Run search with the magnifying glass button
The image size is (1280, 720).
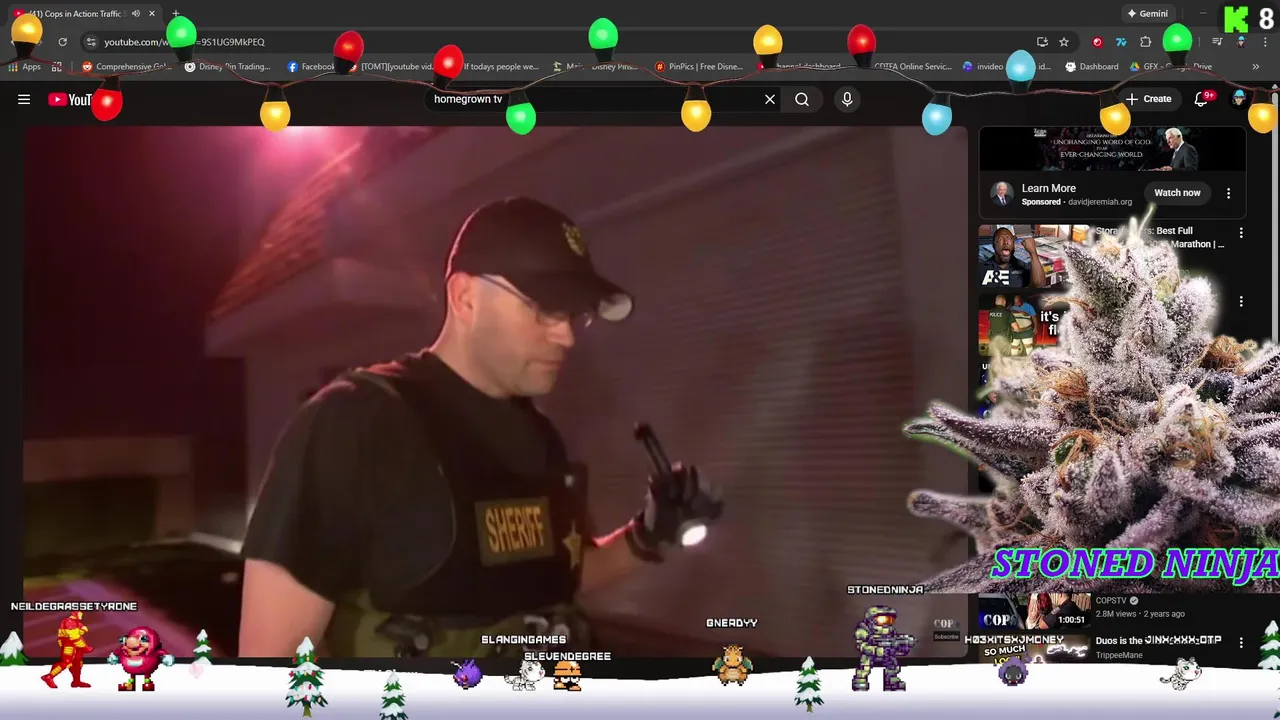click(x=802, y=99)
